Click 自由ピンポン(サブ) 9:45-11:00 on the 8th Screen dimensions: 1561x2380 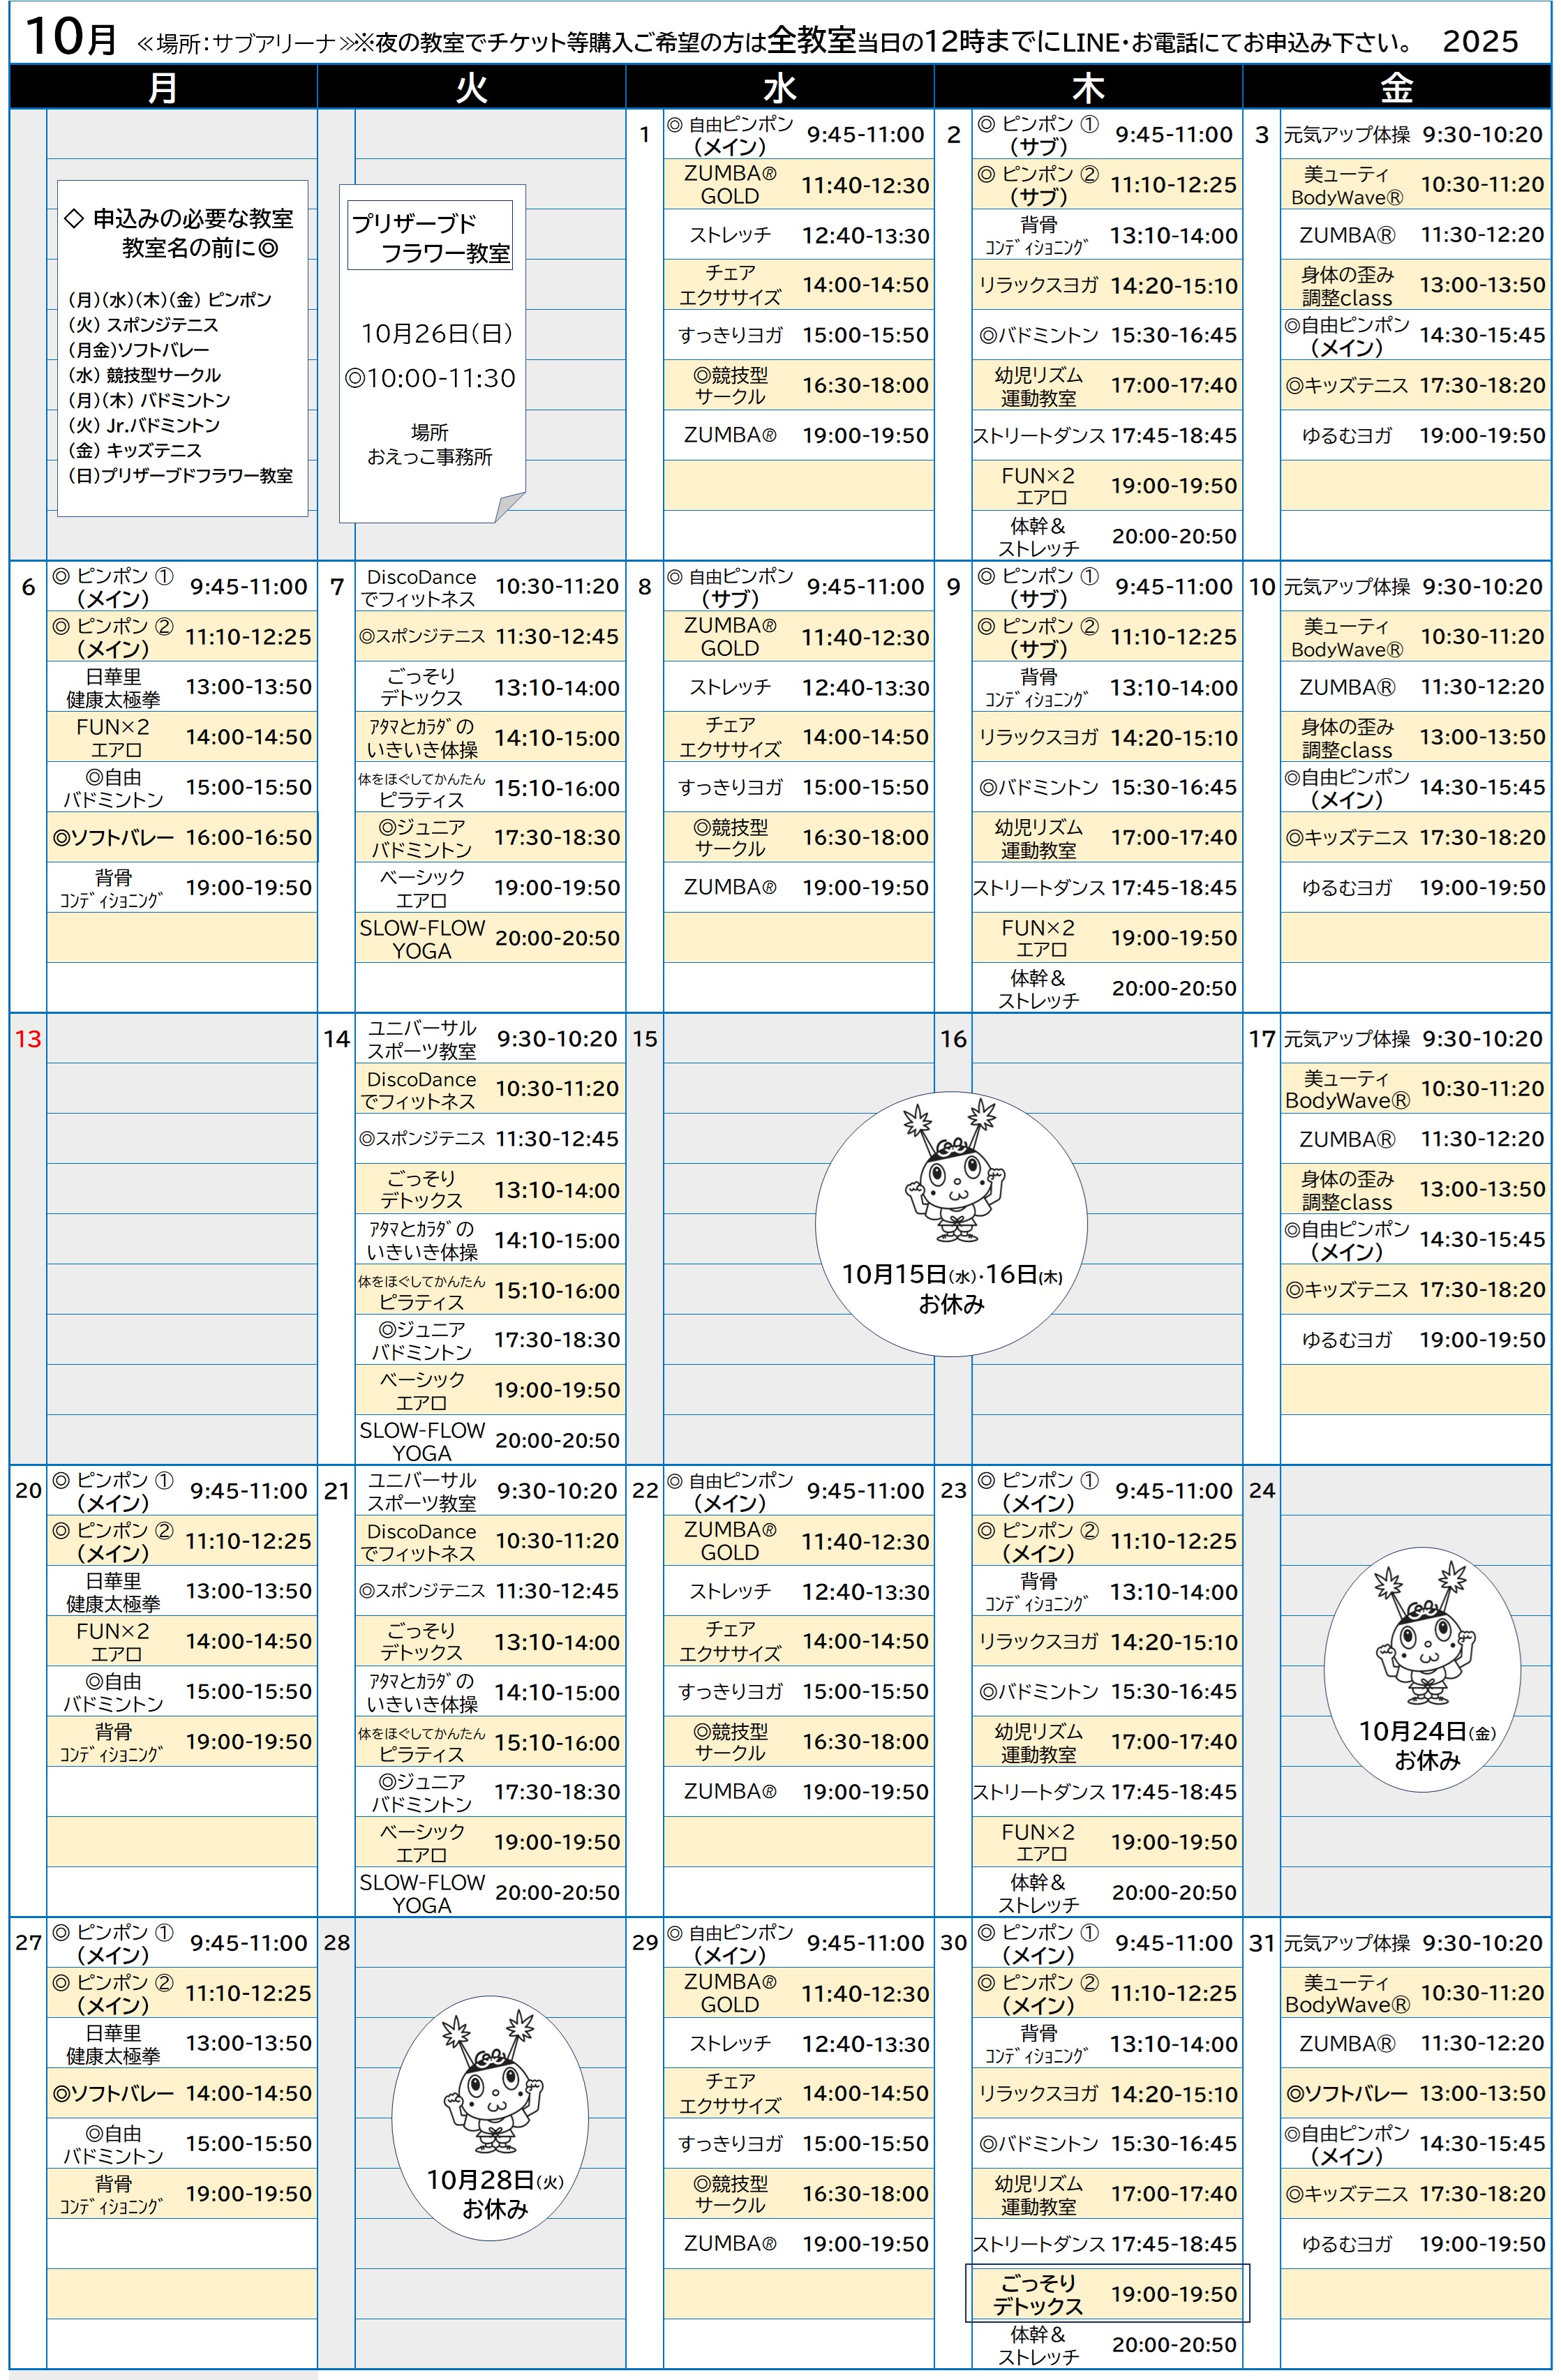[x=799, y=586]
